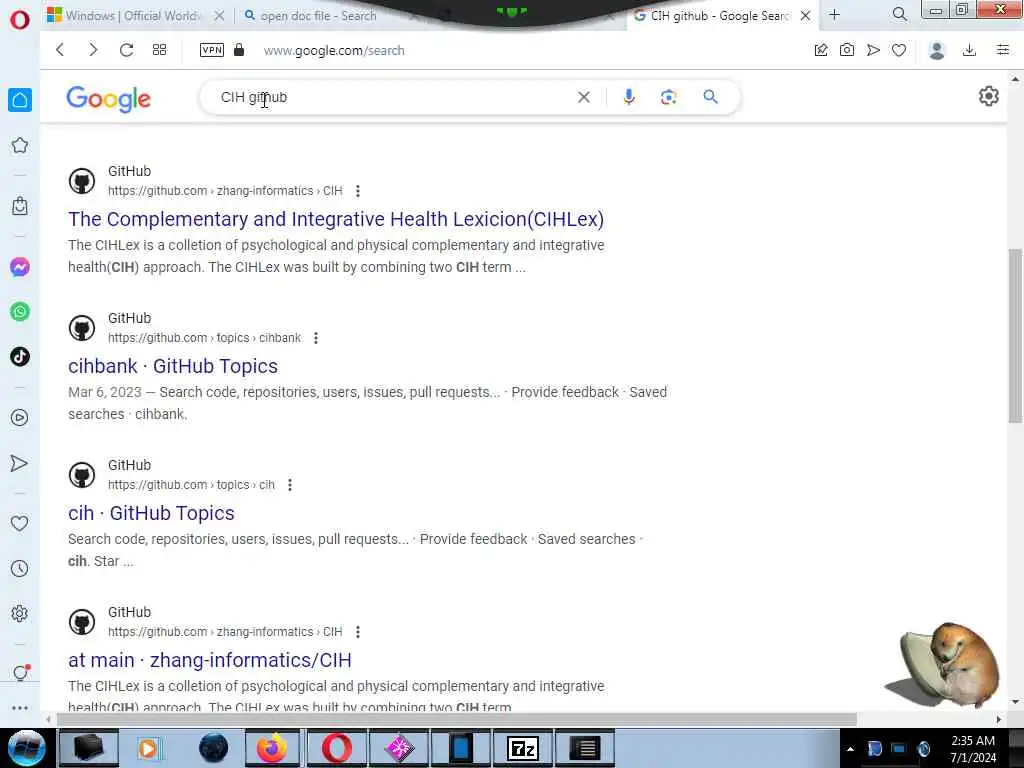This screenshot has width=1024, height=768.
Task: Click the horizontal scrollbar at page bottom
Action: [456, 719]
